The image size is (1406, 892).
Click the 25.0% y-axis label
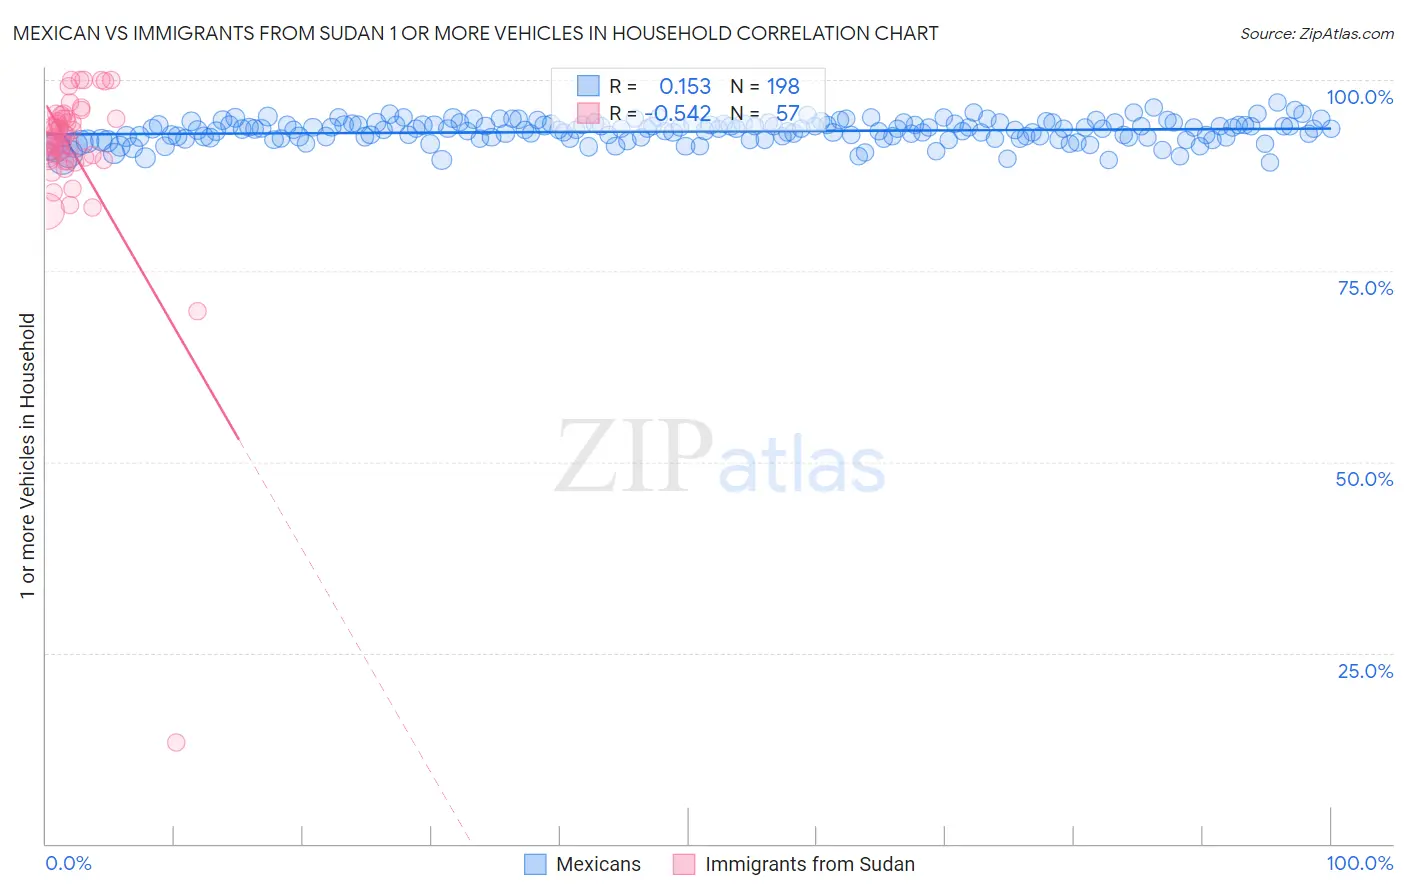pyautogui.click(x=1365, y=671)
